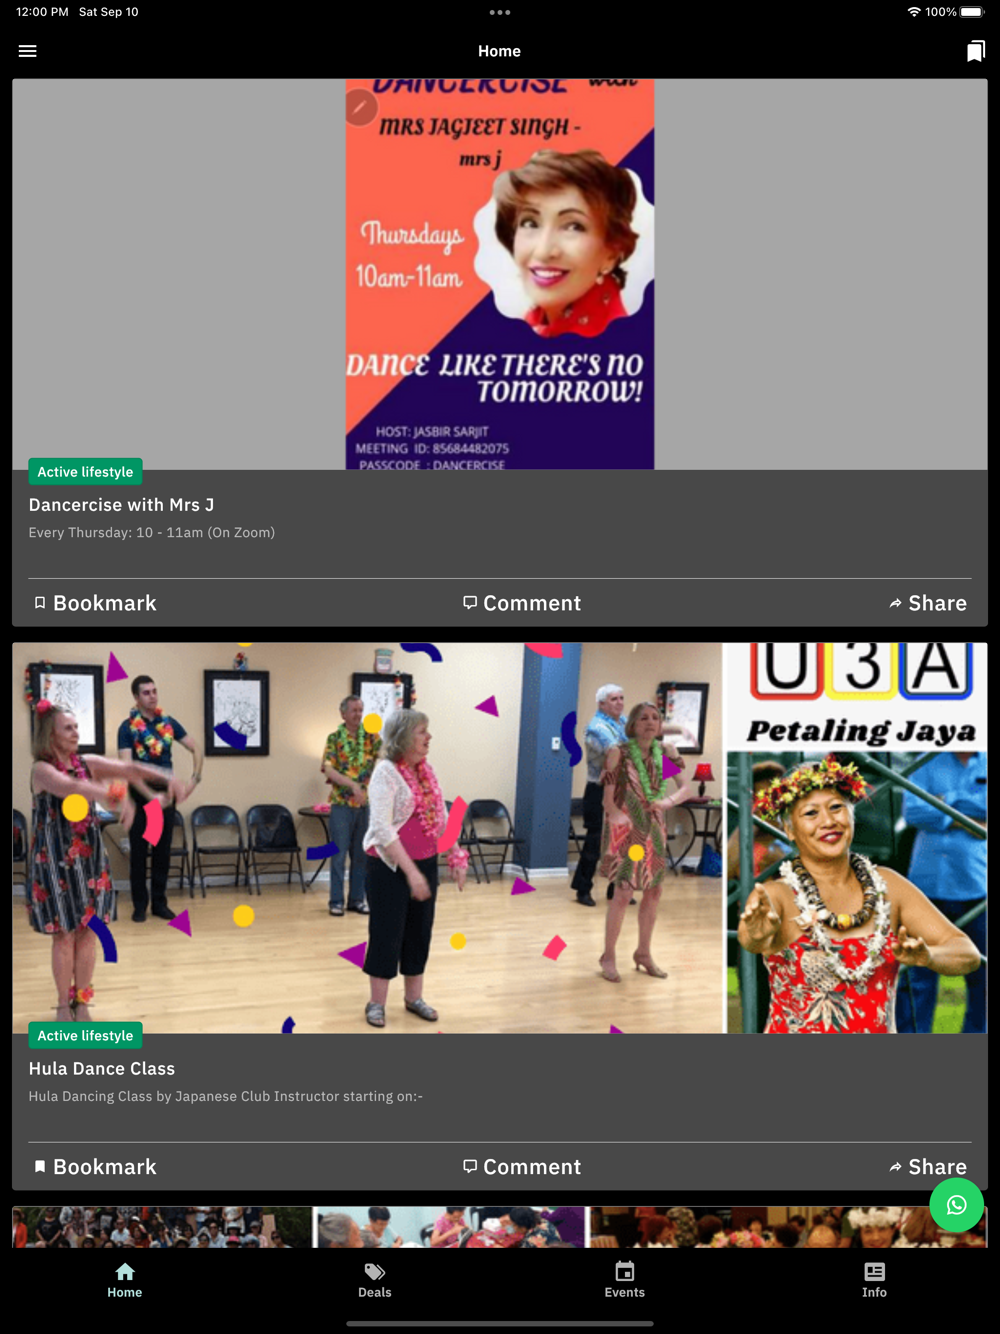The image size is (1000, 1334).
Task: Switch to the Info tab
Action: click(875, 1280)
